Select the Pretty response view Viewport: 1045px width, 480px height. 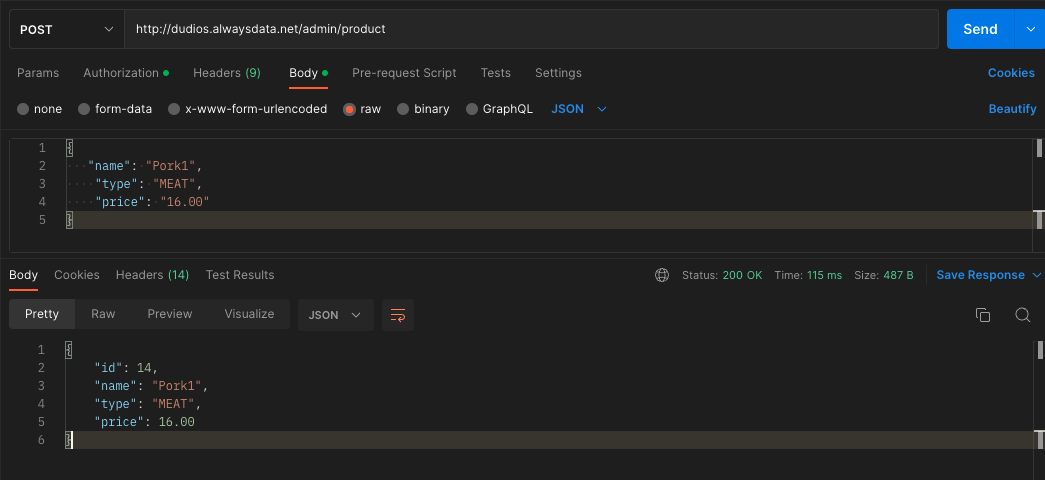tap(42, 314)
